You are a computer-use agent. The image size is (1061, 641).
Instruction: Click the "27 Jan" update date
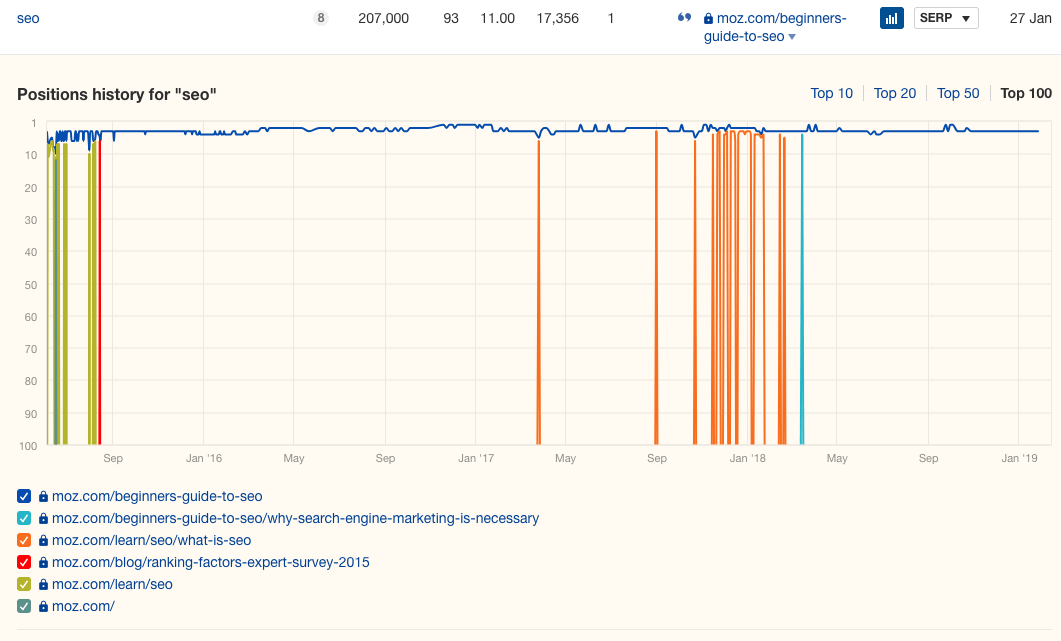tap(1031, 18)
